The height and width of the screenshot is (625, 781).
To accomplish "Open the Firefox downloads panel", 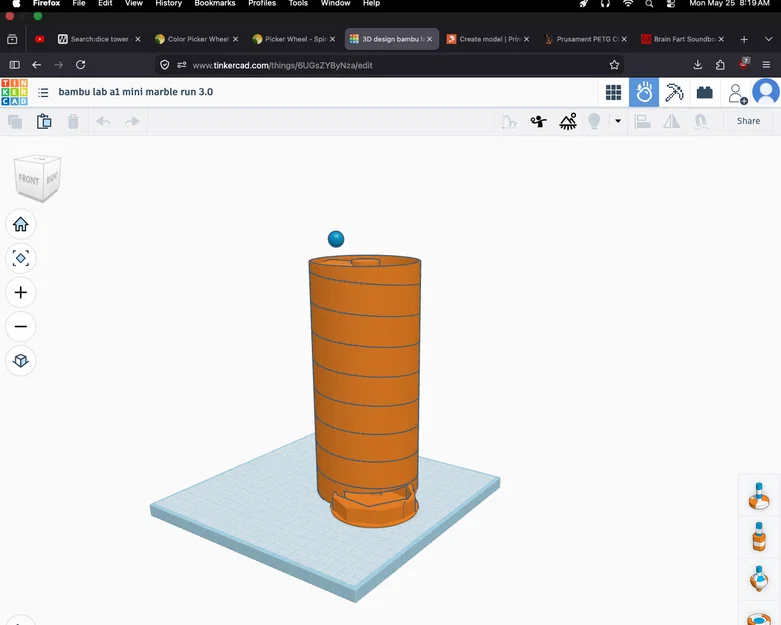I will click(x=697, y=65).
